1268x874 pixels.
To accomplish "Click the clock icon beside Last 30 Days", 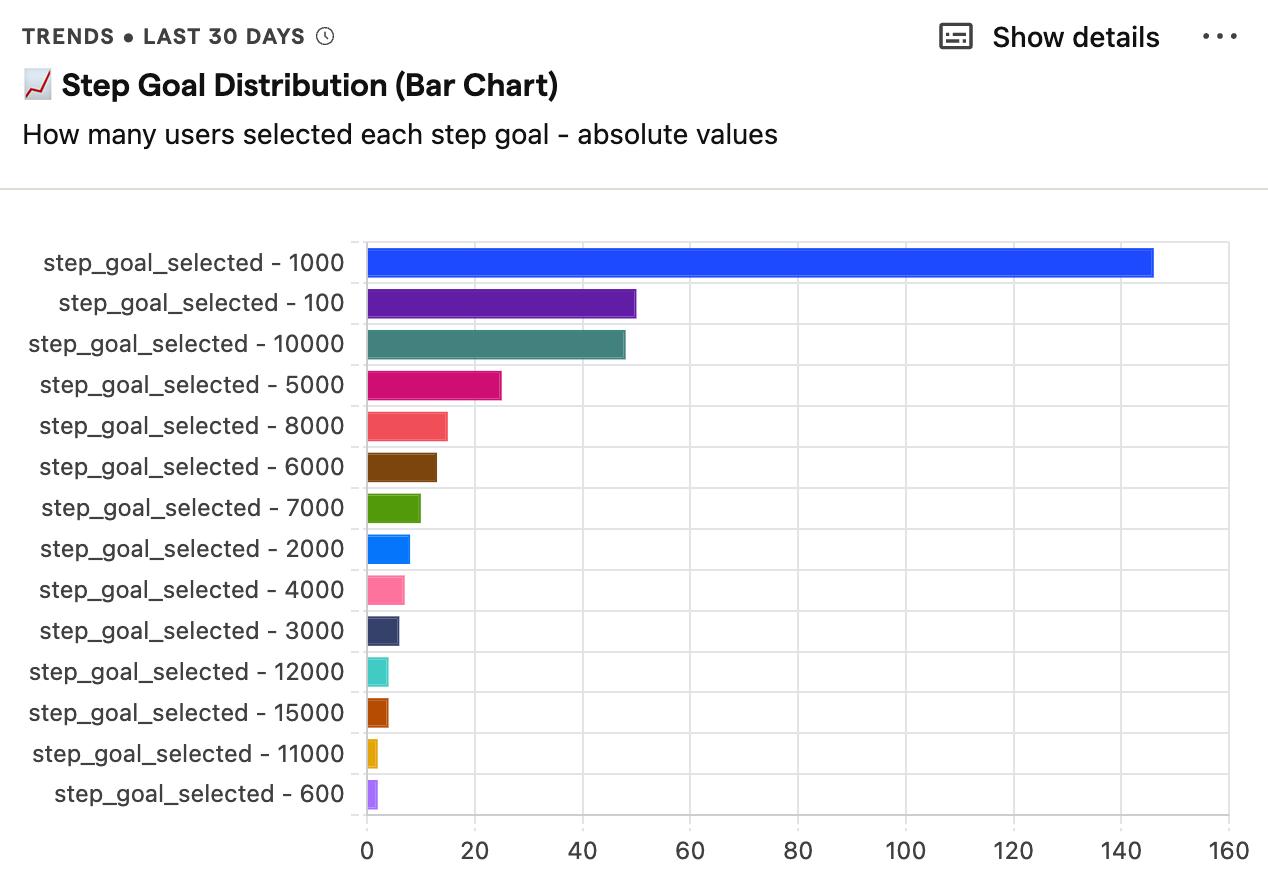I will point(325,37).
